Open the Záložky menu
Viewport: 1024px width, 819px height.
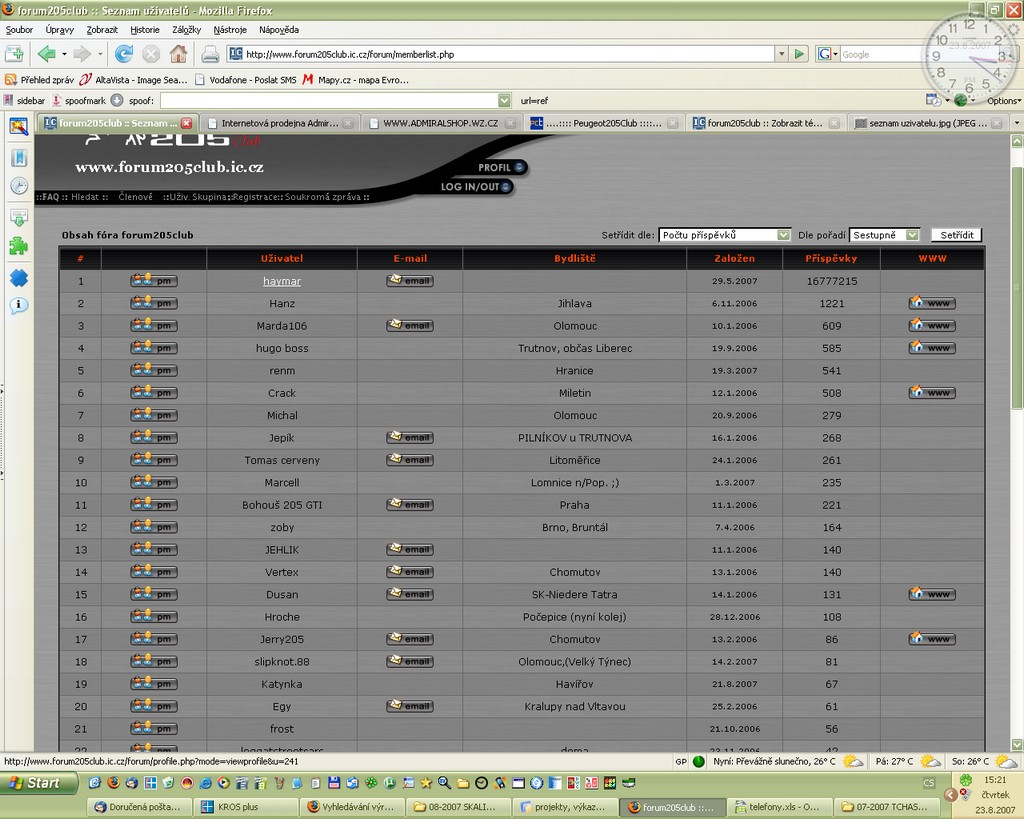coord(186,30)
